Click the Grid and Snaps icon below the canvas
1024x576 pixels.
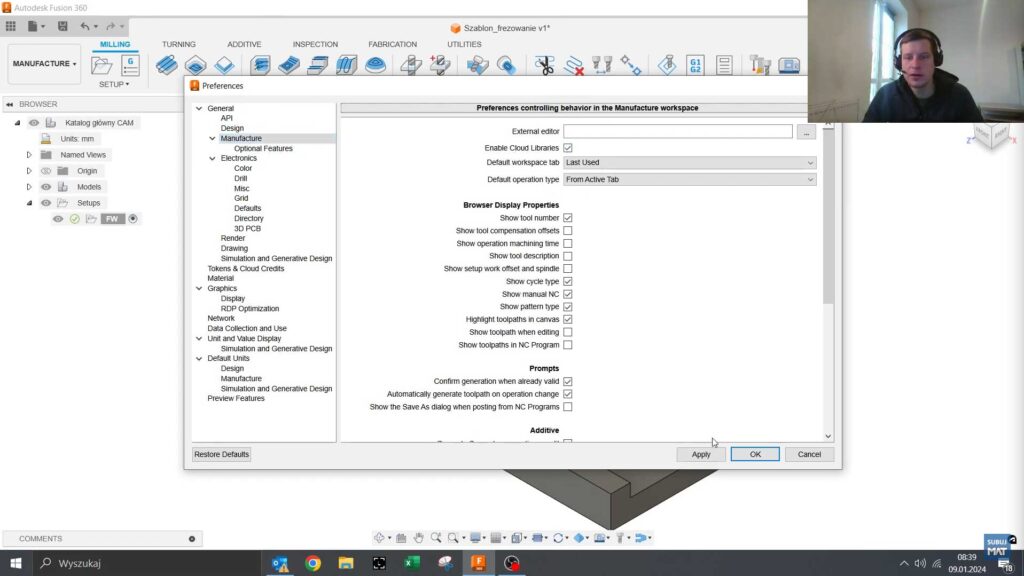click(495, 537)
